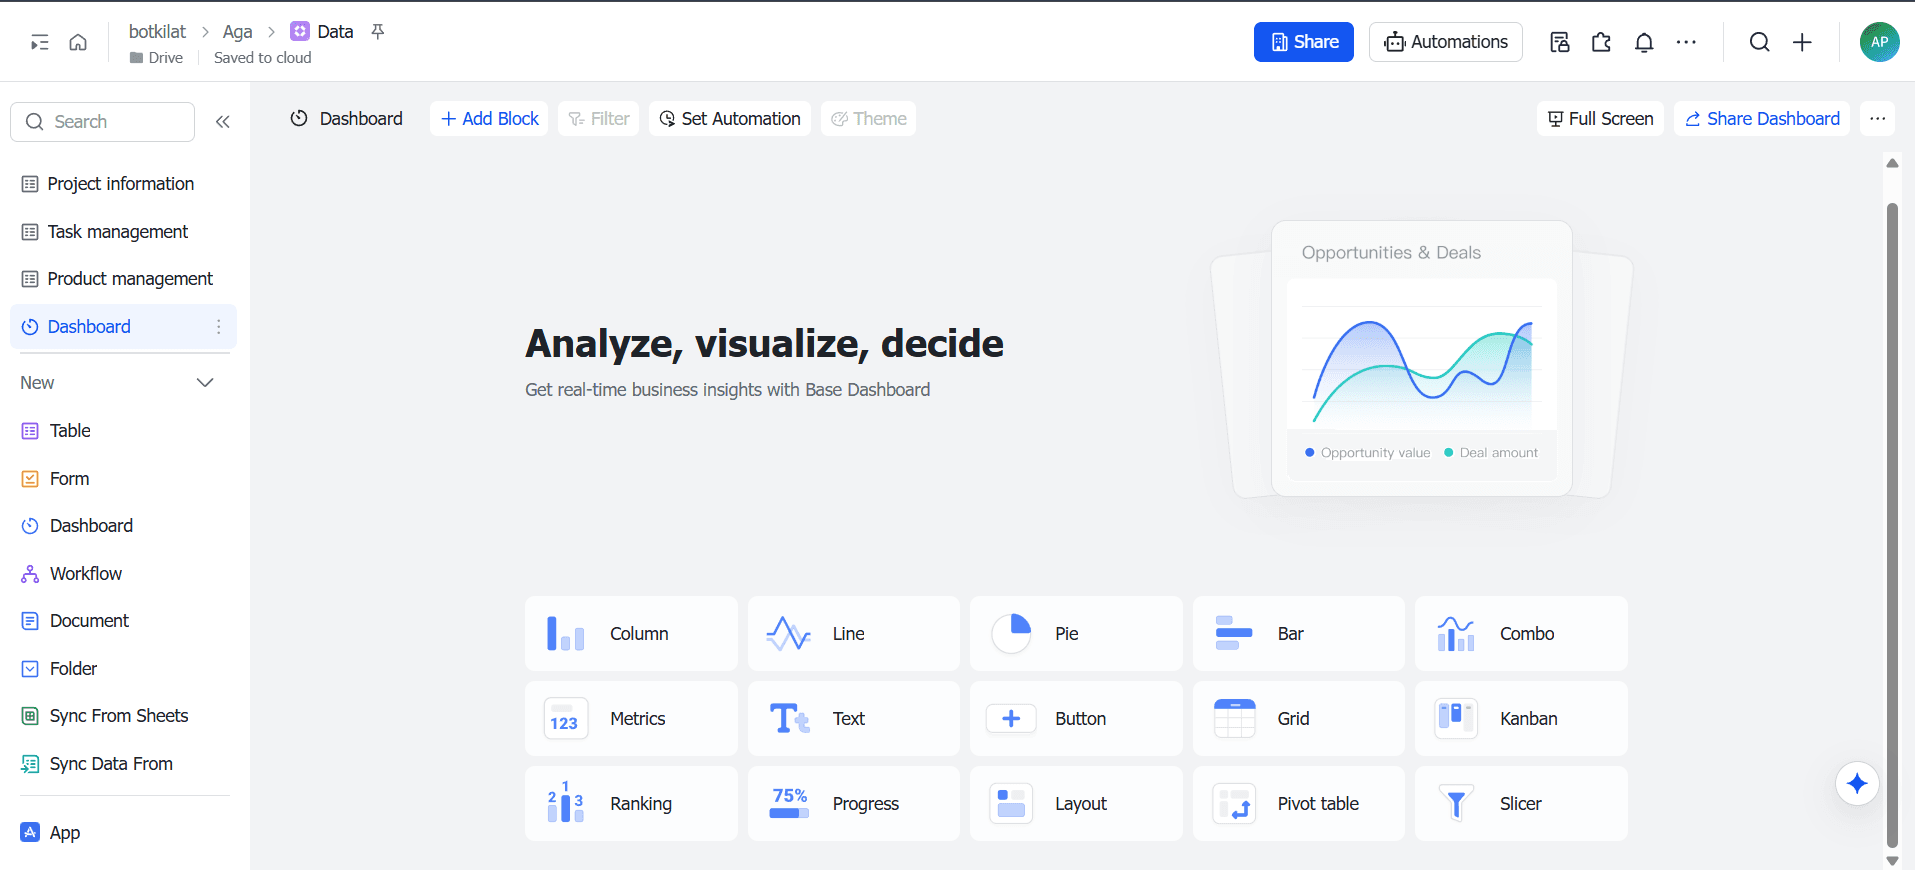The height and width of the screenshot is (870, 1915).
Task: Click the plus icon to create new
Action: (1802, 42)
